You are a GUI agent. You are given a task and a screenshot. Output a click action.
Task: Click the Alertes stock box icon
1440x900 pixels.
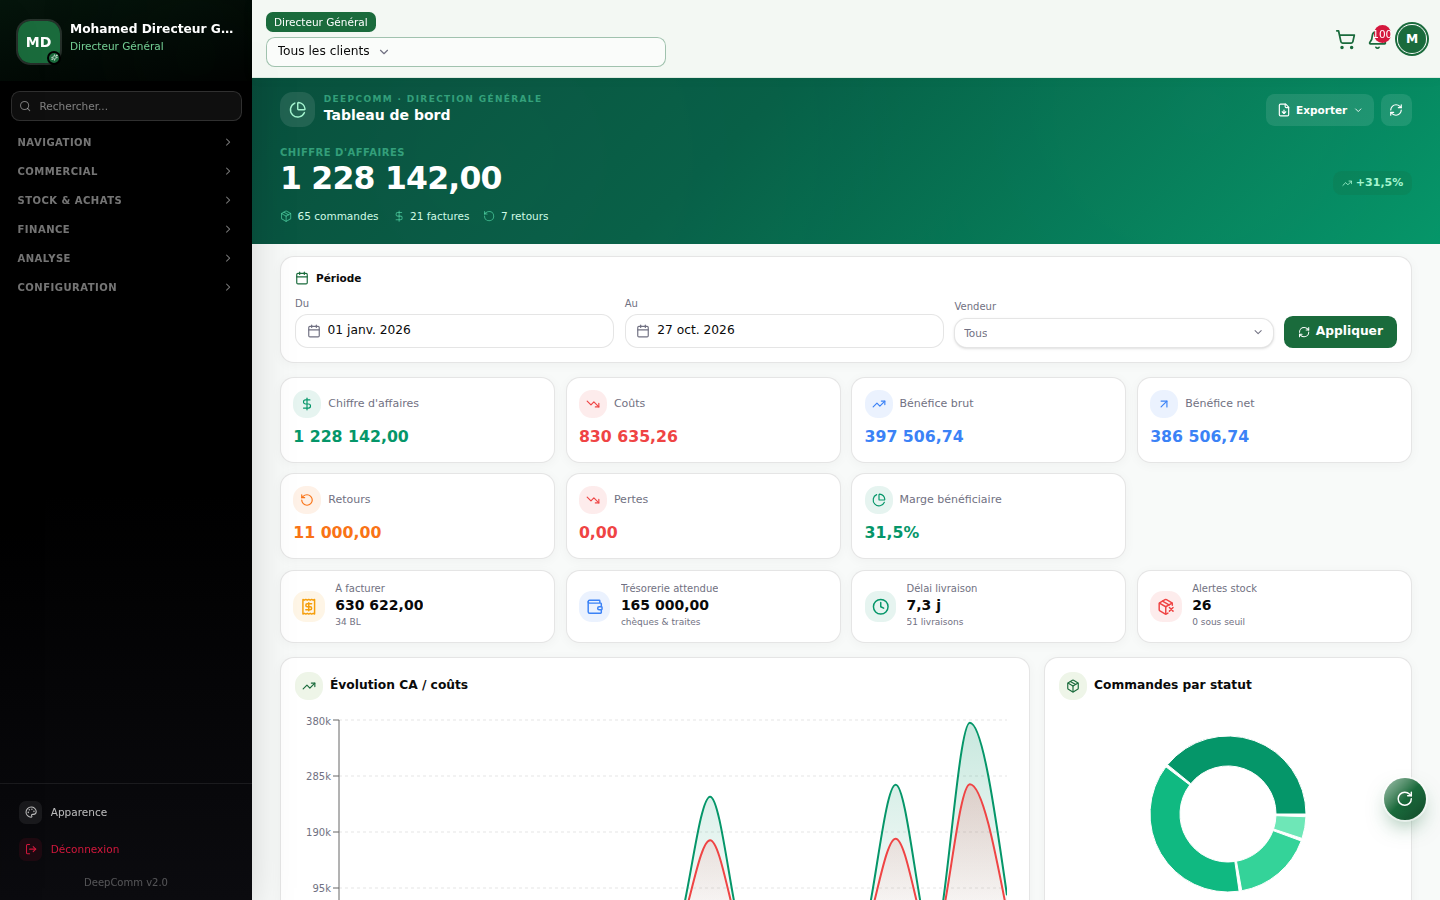pyautogui.click(x=1166, y=606)
